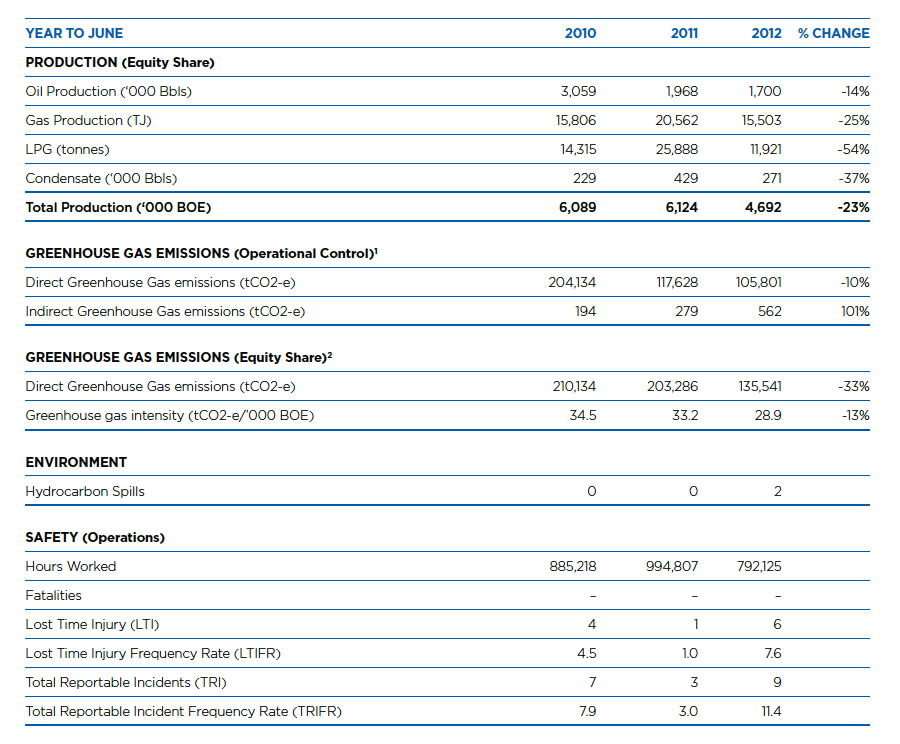This screenshot has width=900, height=744.
Task: Click the 429 condensate value
Action: [x=686, y=179]
